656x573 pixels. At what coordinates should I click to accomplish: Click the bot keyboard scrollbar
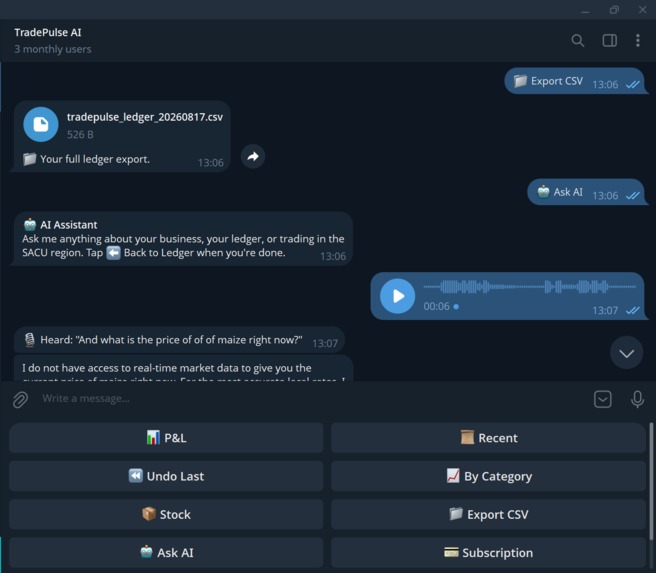[x=651, y=481]
